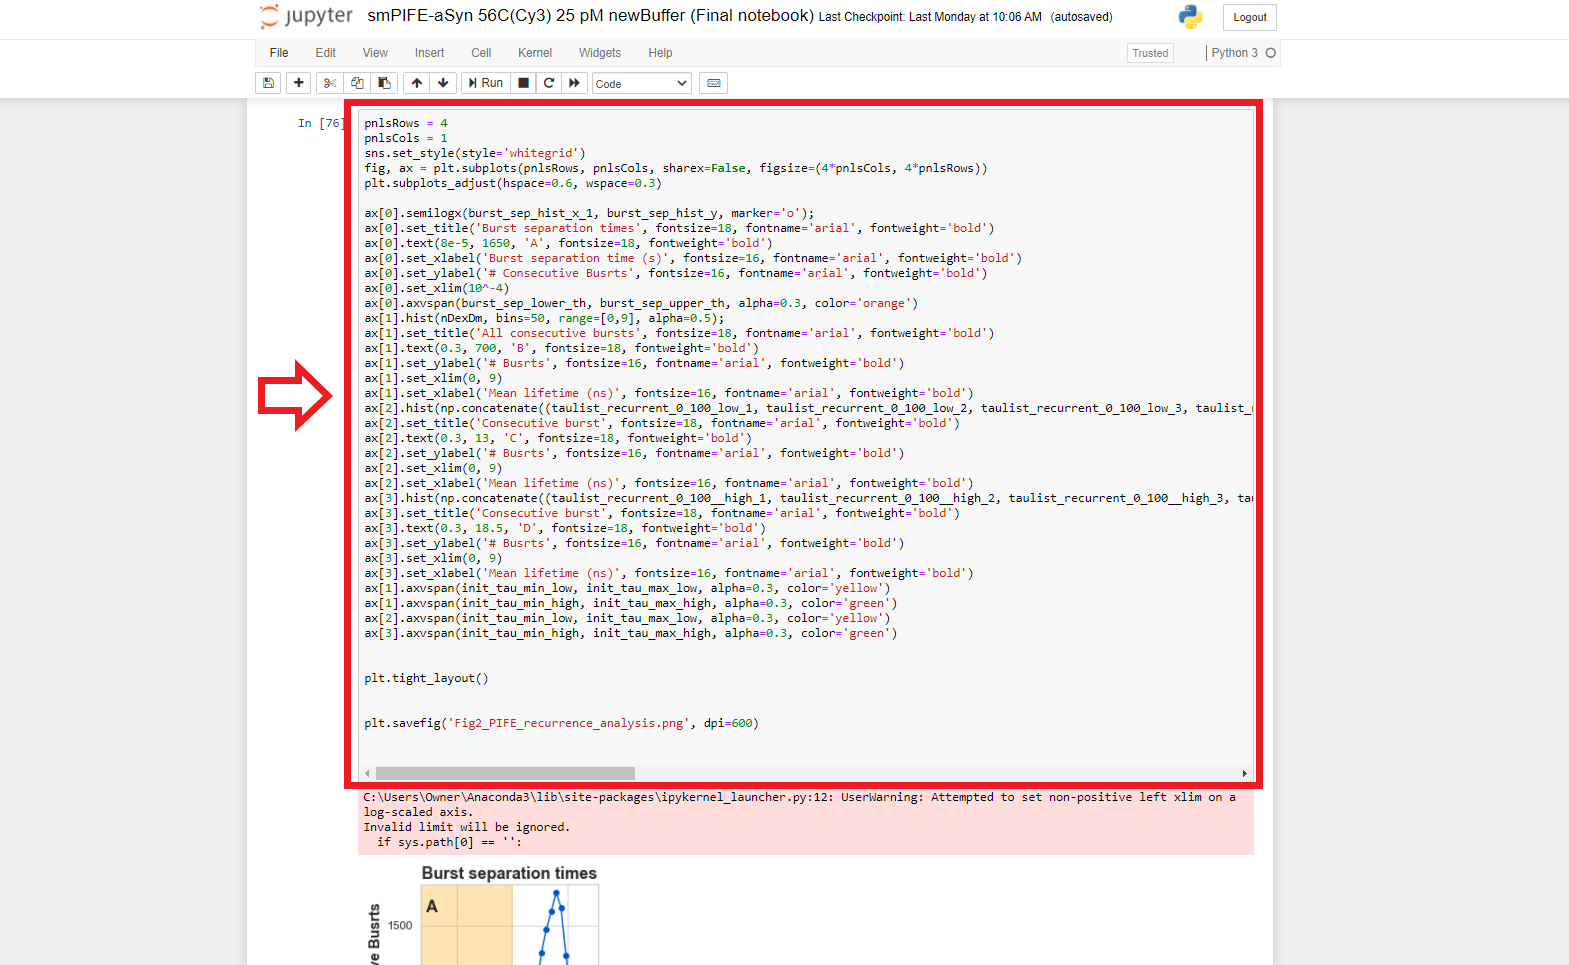Viewport: 1569px width, 965px height.
Task: Place cursor on the 'pnlsRows = 4' line
Action: 406,123
